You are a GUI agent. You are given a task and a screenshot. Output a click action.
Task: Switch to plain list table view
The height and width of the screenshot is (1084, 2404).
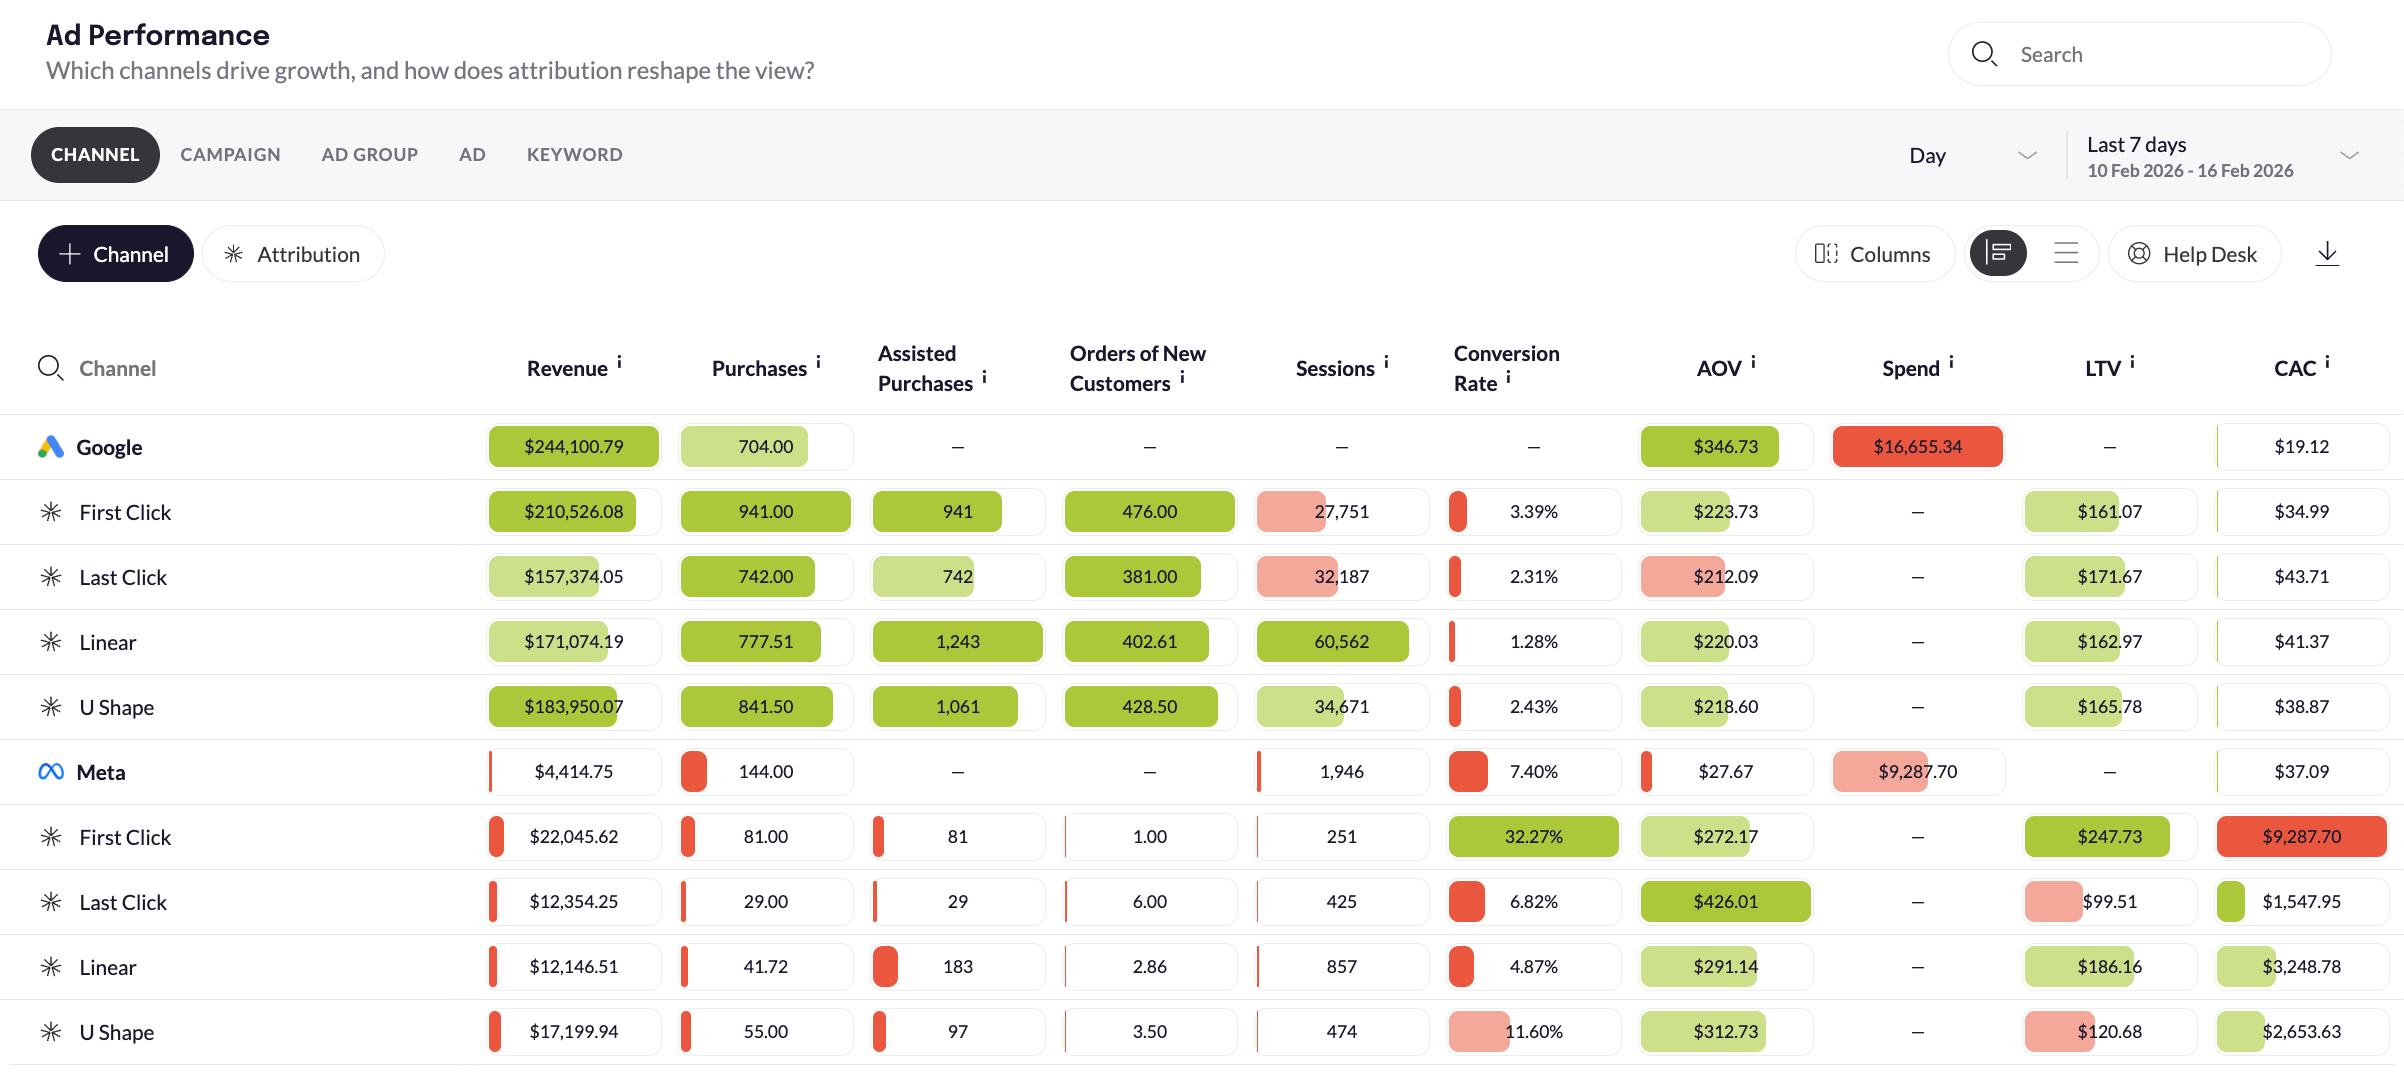2066,254
